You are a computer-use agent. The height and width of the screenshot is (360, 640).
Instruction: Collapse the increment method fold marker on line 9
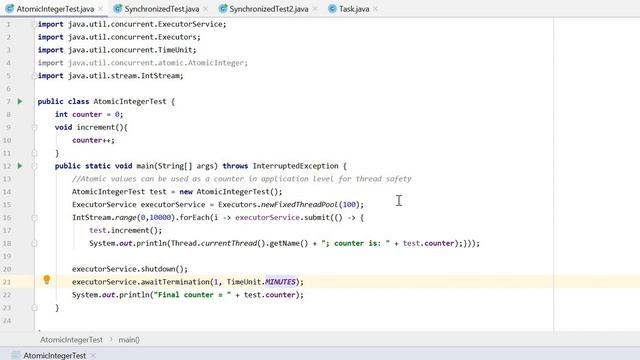34,127
